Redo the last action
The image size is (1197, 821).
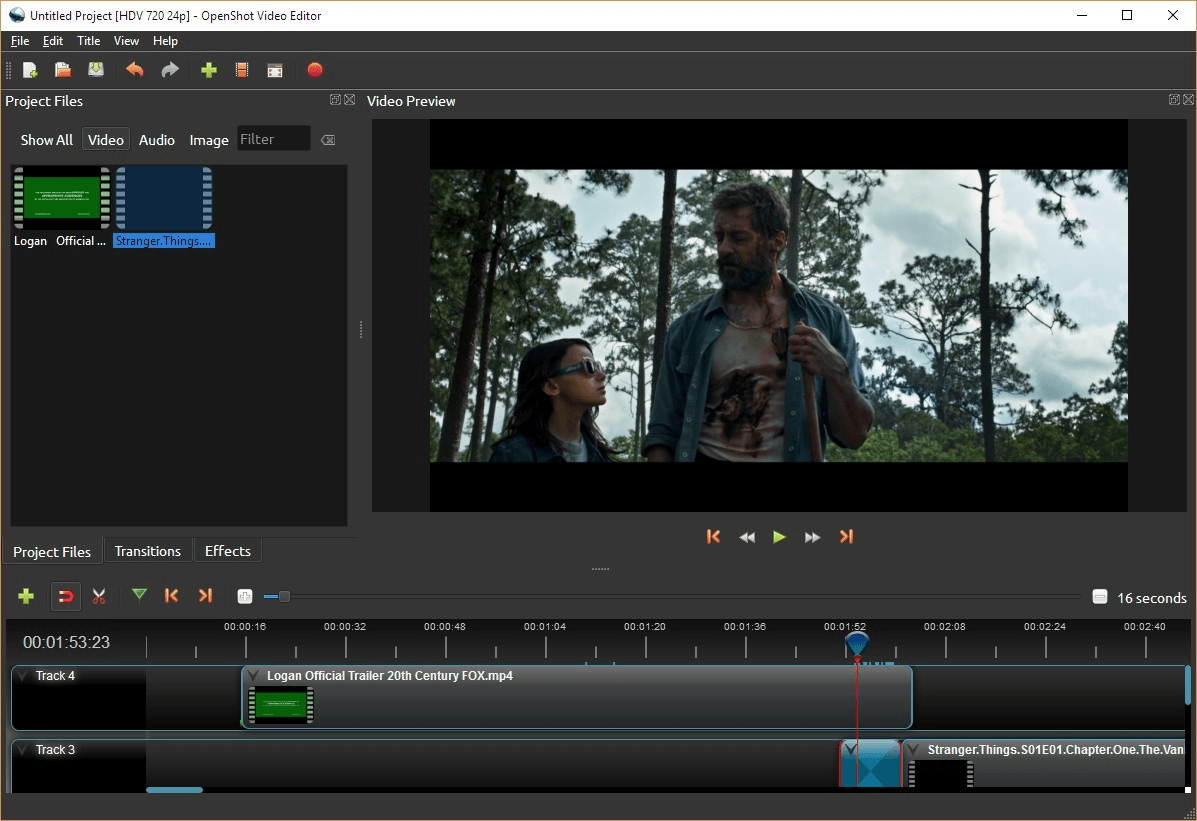[x=169, y=70]
